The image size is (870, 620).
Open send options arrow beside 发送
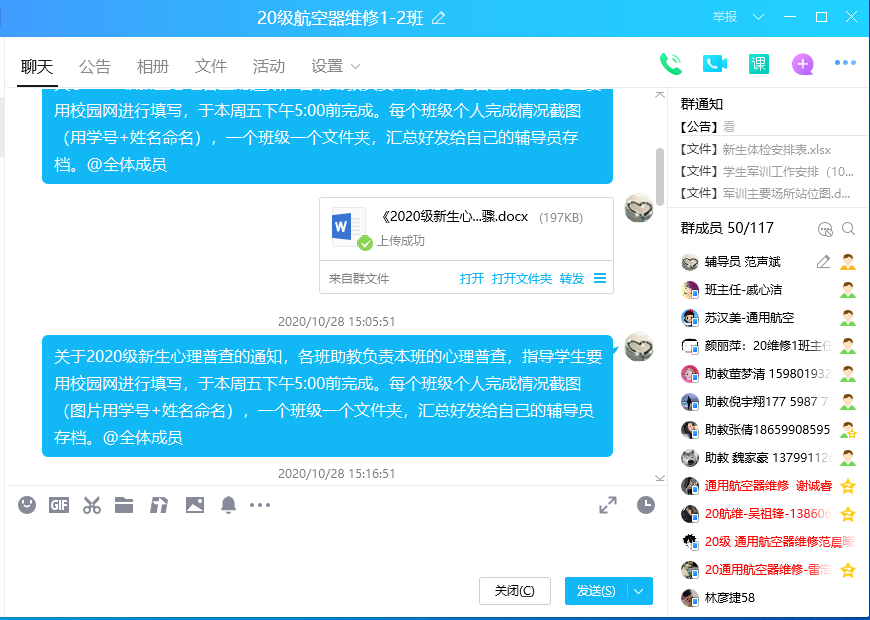pyautogui.click(x=639, y=591)
